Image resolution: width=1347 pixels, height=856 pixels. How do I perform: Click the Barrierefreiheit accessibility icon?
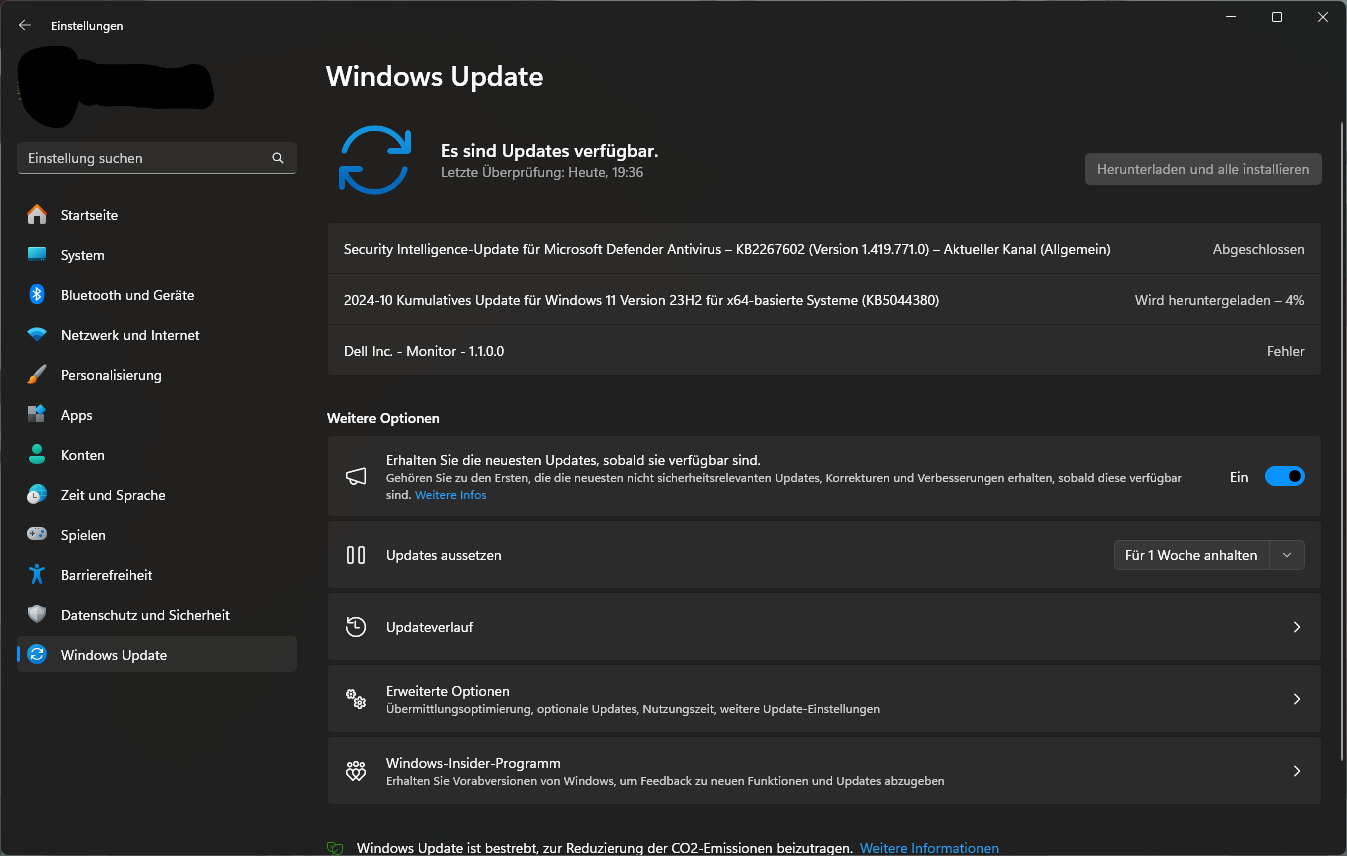tap(37, 575)
